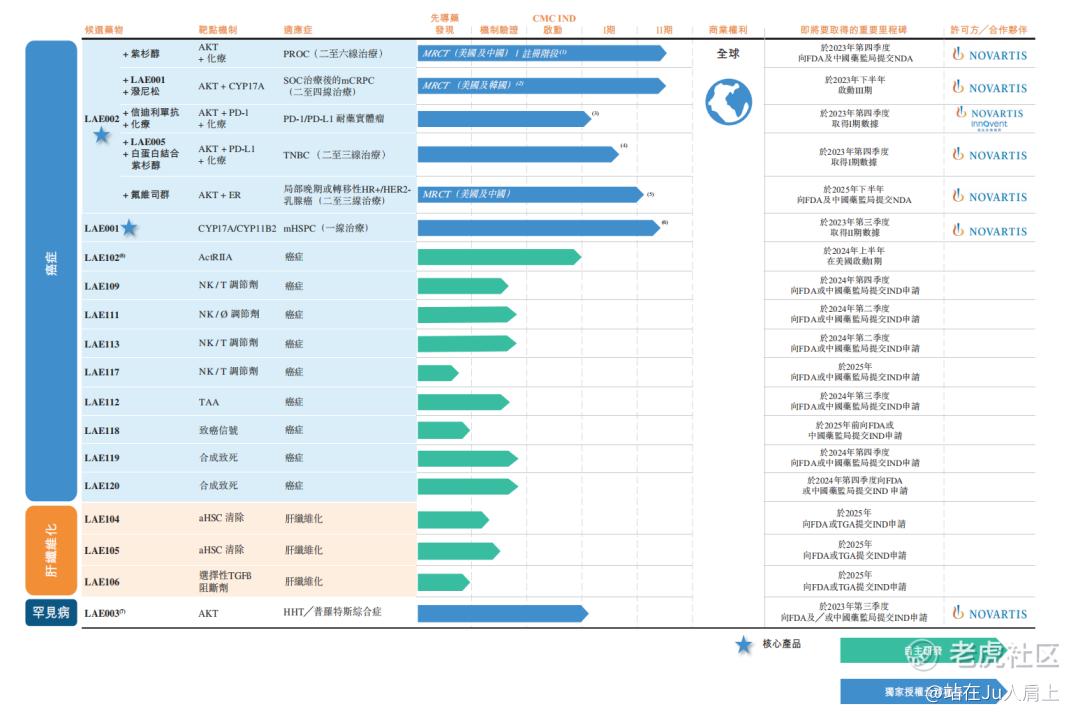Click the LAE120 candidate label
The image size is (1080, 718).
[x=102, y=486]
